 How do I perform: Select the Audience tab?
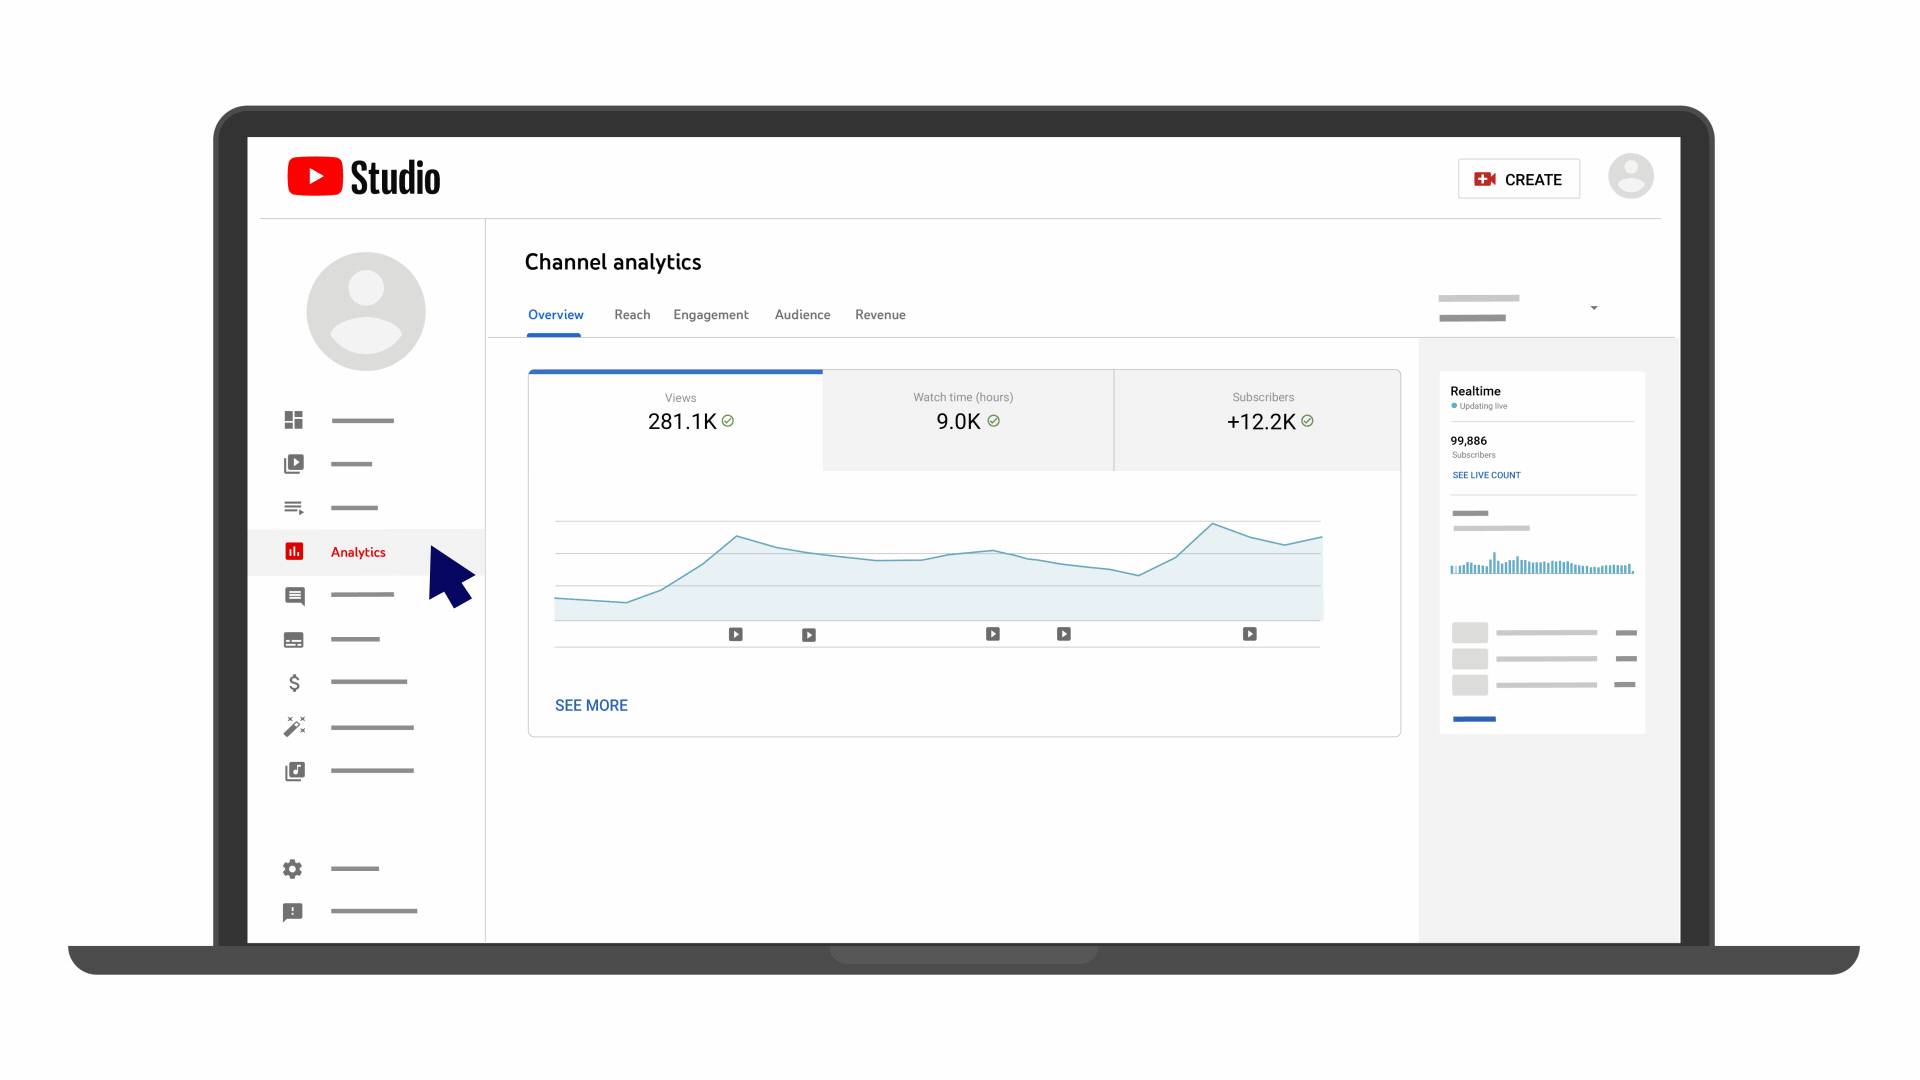802,314
